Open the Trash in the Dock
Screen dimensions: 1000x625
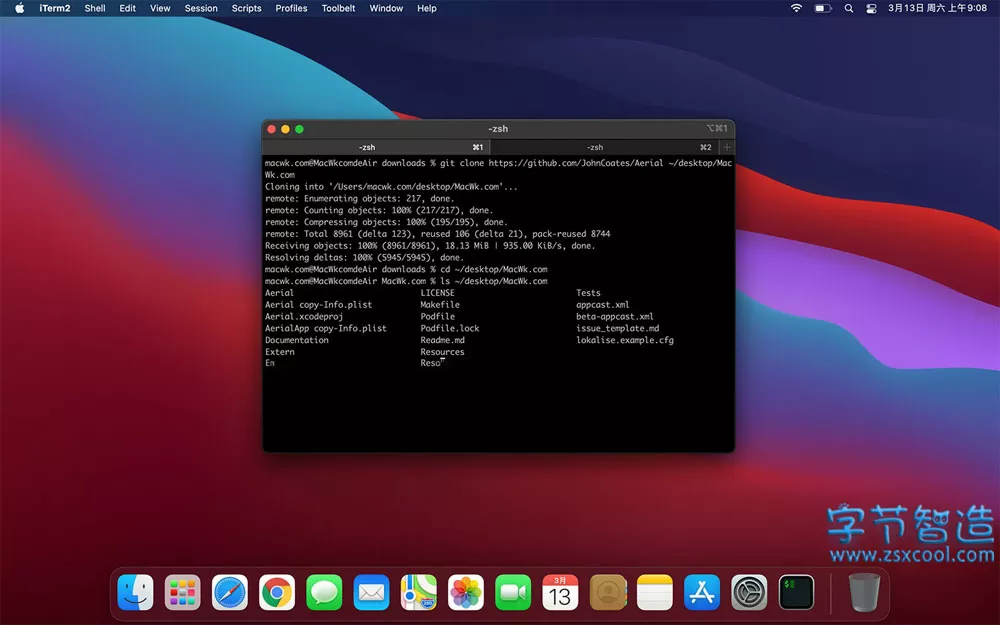click(865, 592)
